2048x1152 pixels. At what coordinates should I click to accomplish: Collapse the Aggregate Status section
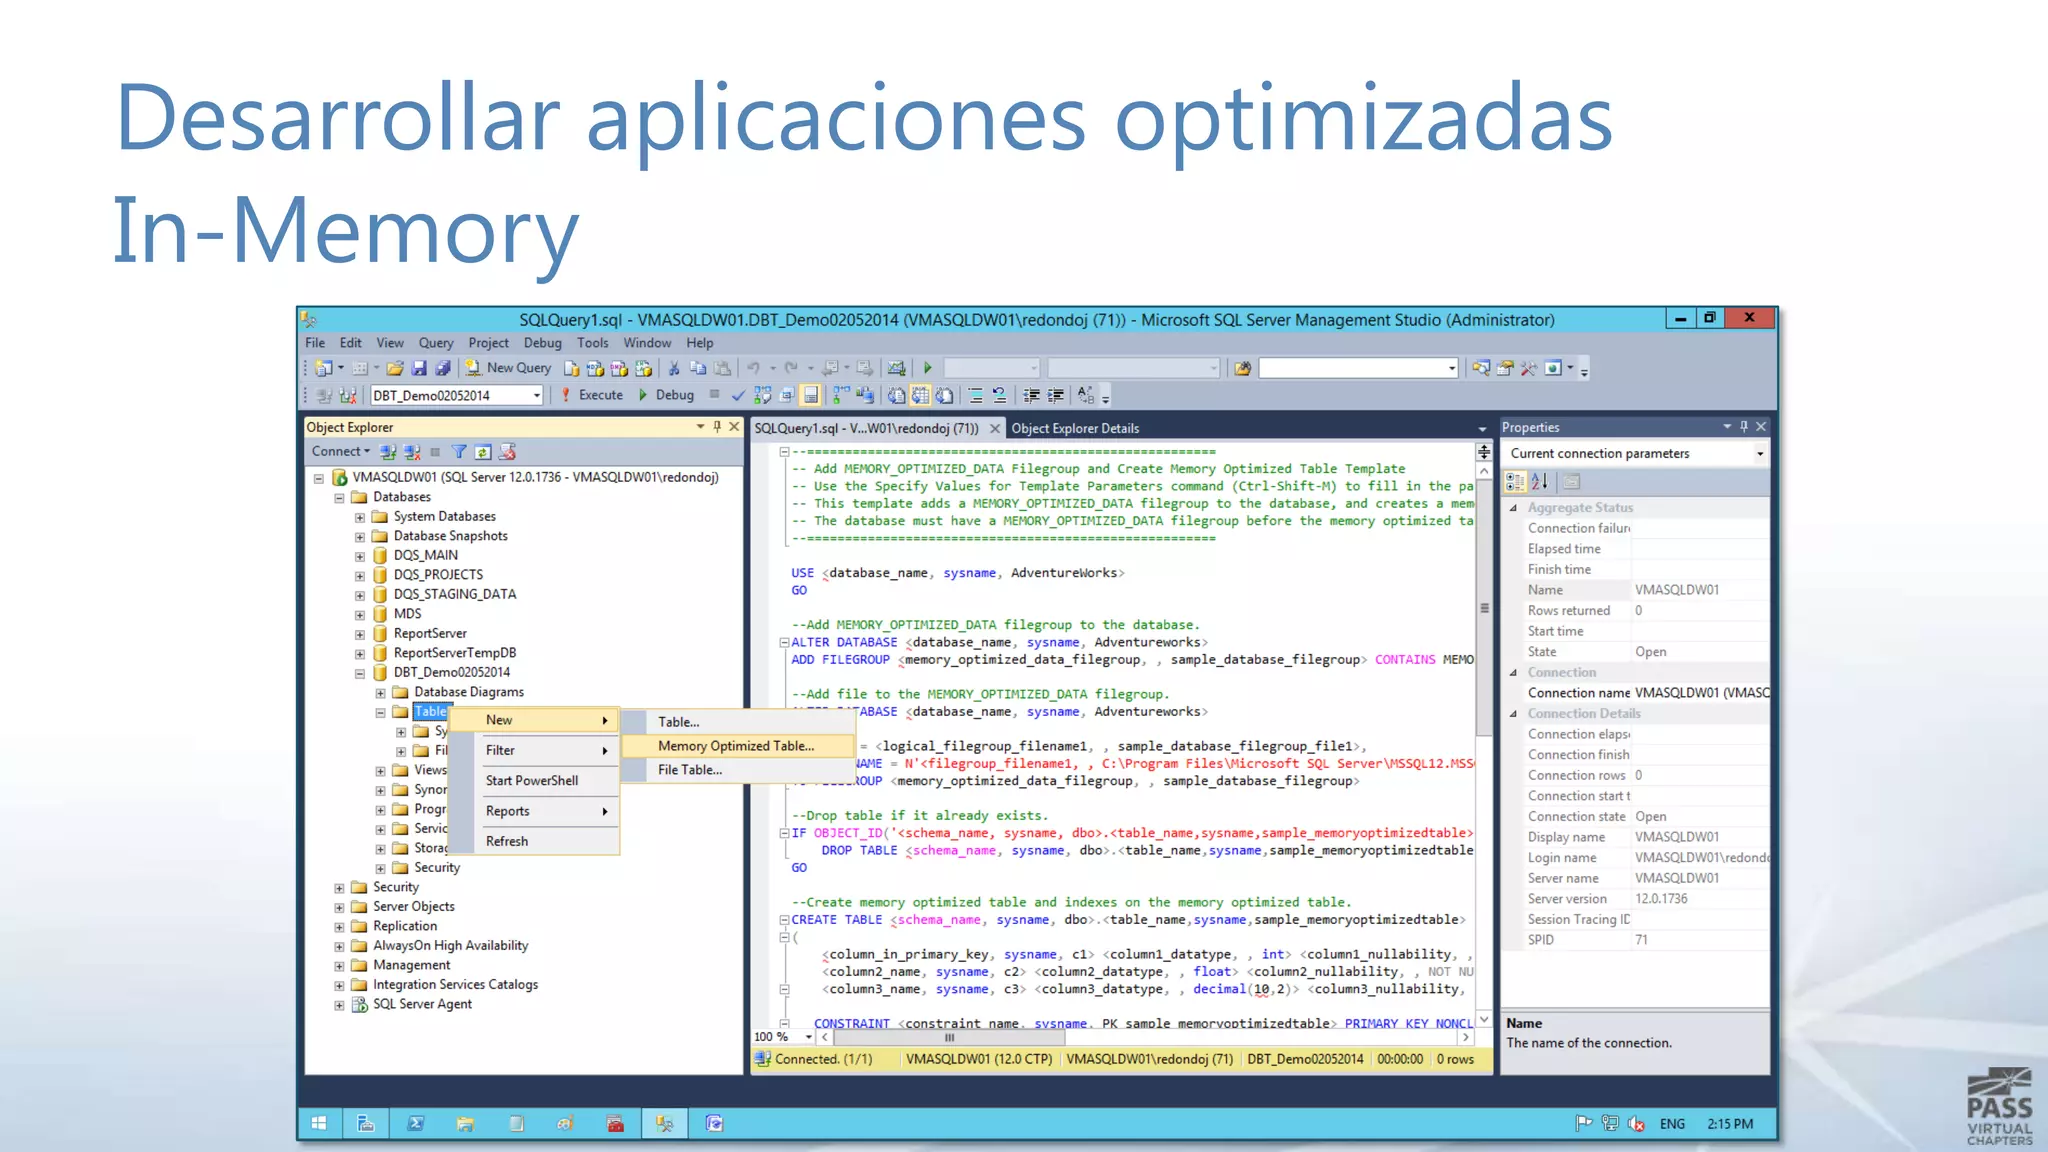(x=1514, y=508)
